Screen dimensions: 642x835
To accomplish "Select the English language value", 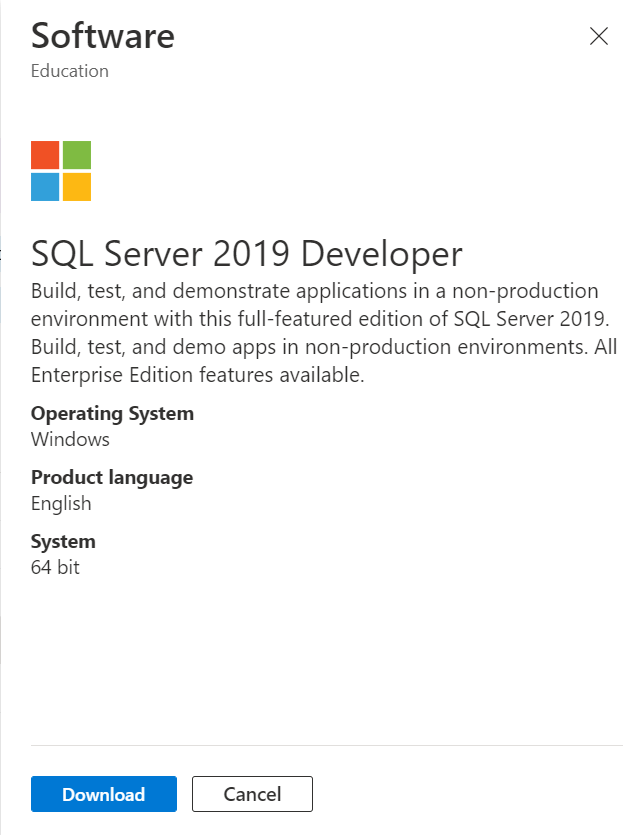I will pos(61,503).
